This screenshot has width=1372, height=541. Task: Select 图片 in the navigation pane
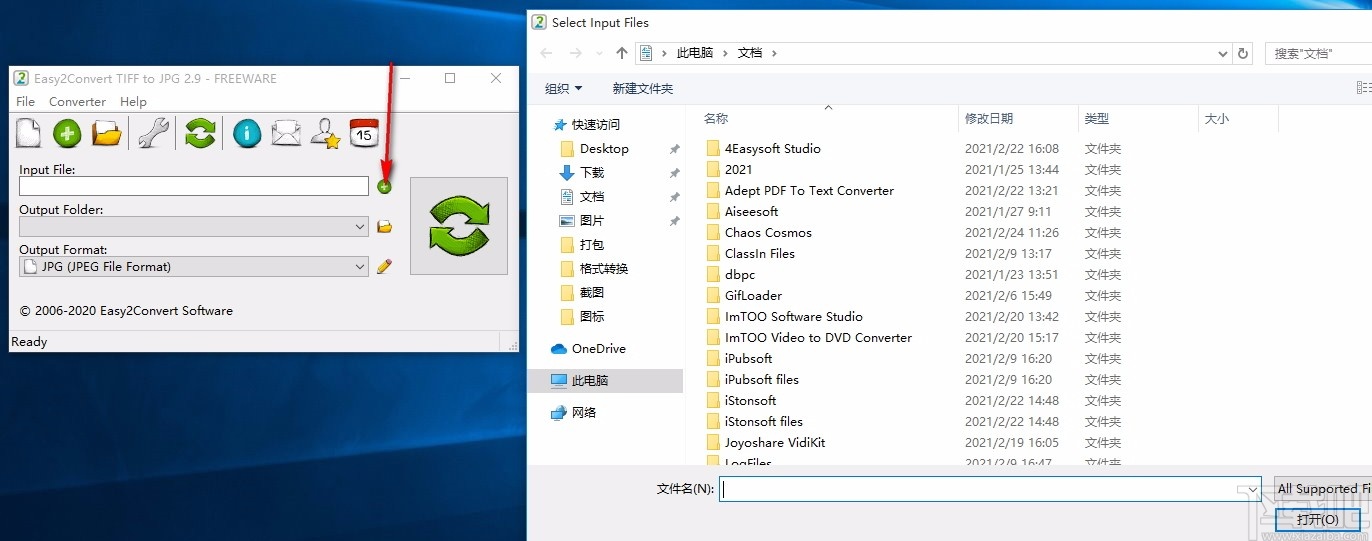click(592, 221)
